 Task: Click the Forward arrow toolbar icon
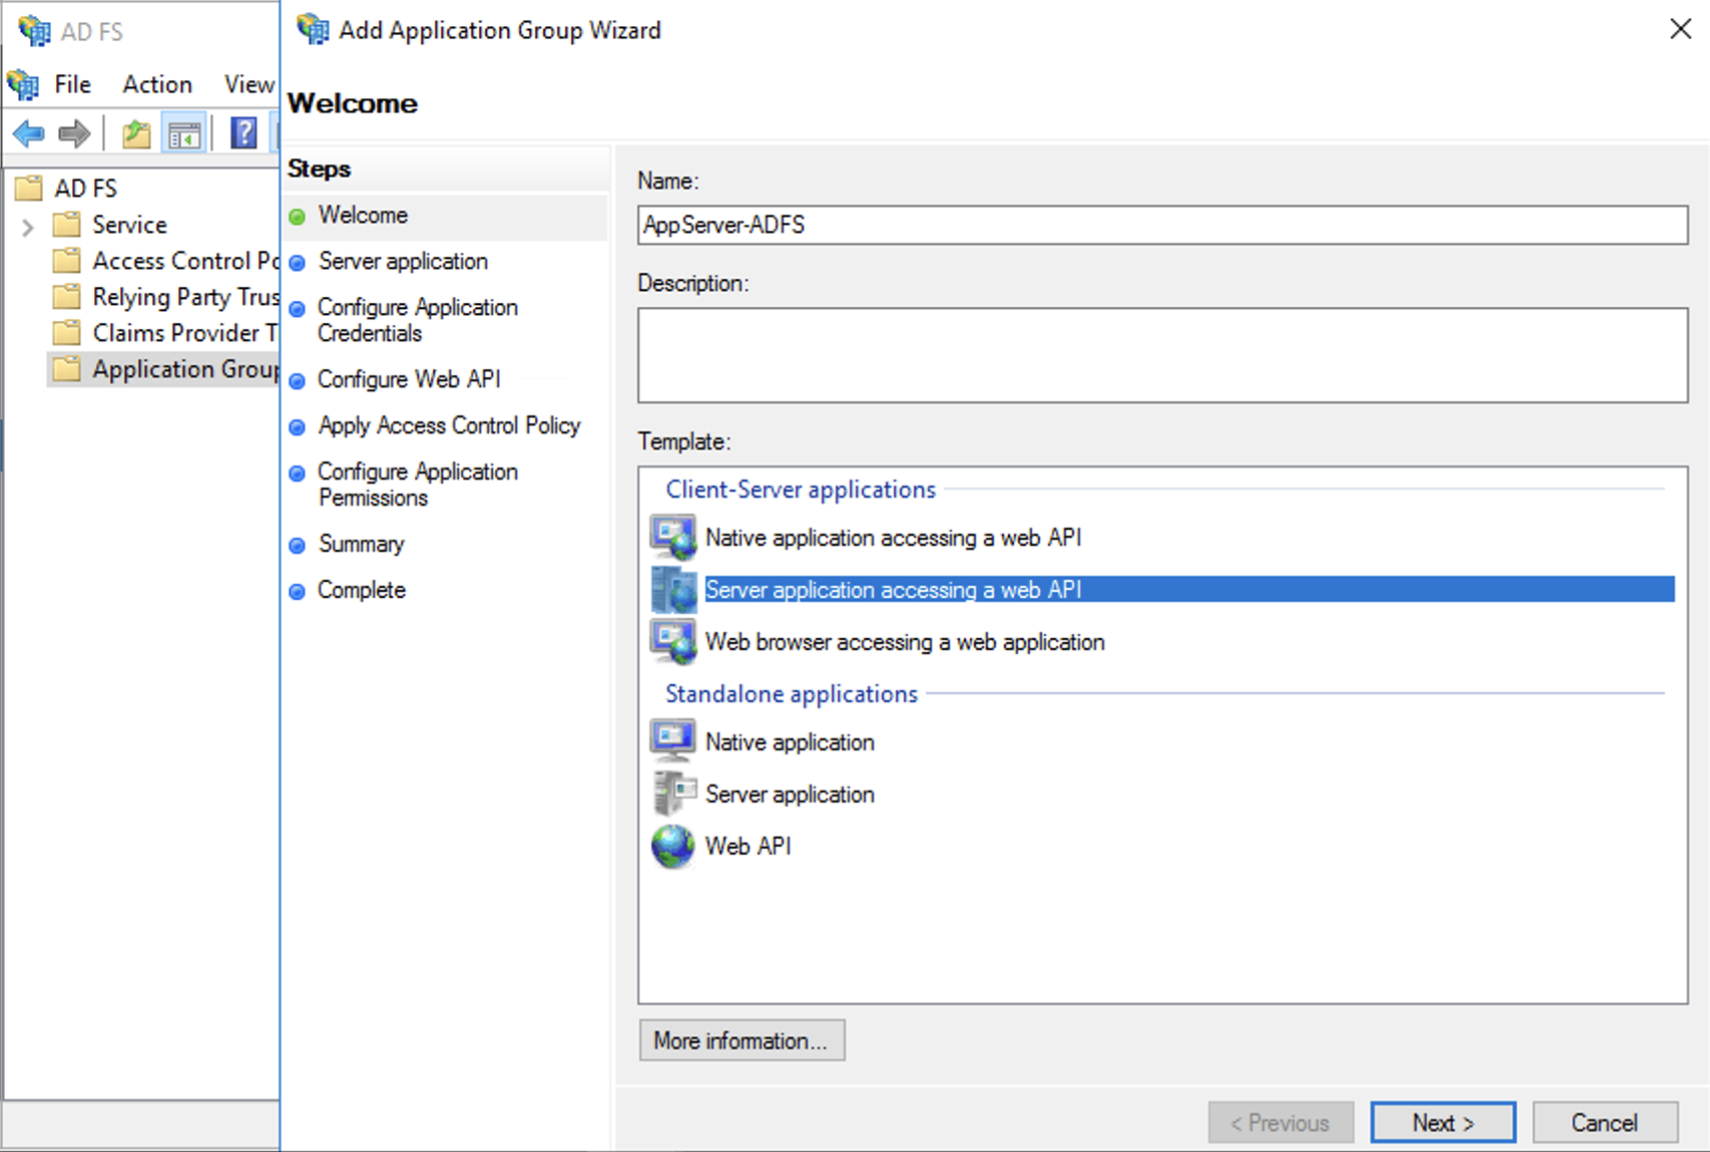point(75,133)
